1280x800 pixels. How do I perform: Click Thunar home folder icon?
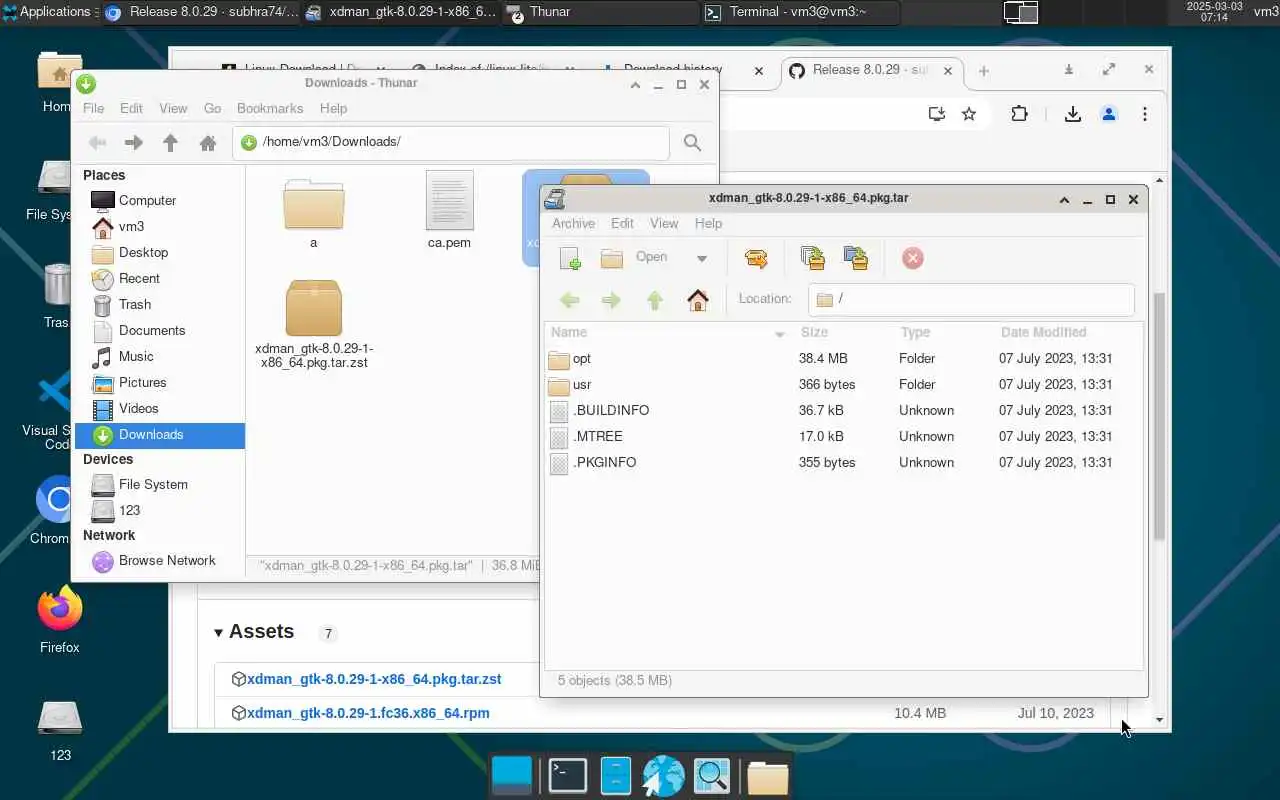pos(208,143)
